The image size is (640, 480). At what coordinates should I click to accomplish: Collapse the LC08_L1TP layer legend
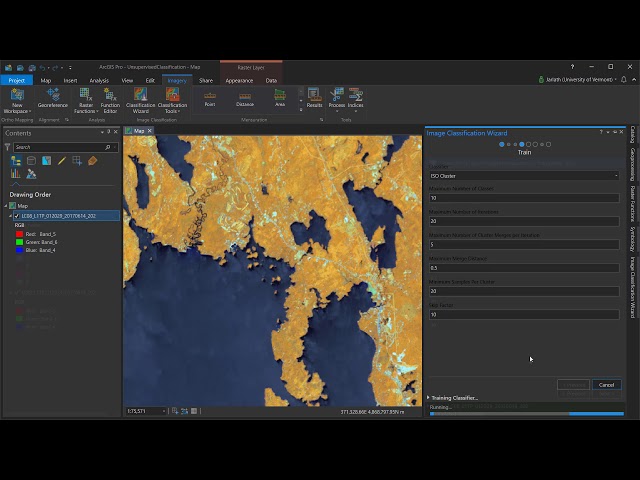point(11,216)
